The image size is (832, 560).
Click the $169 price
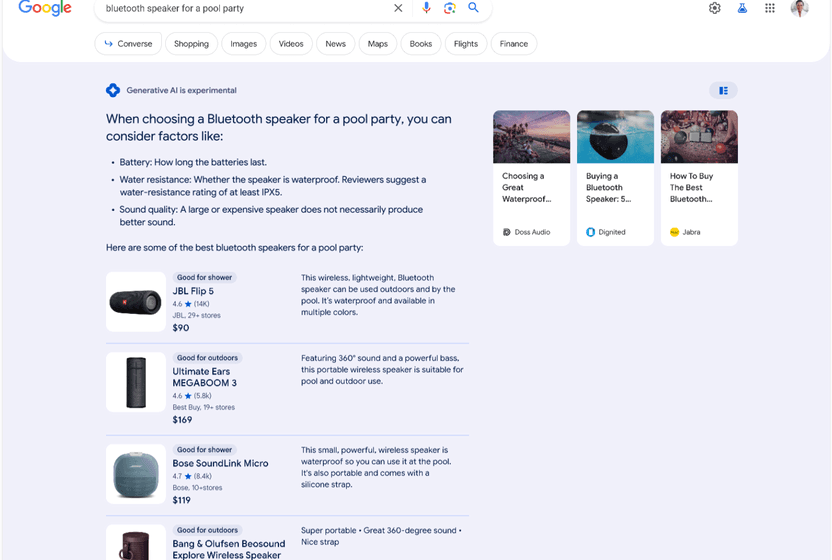point(182,420)
